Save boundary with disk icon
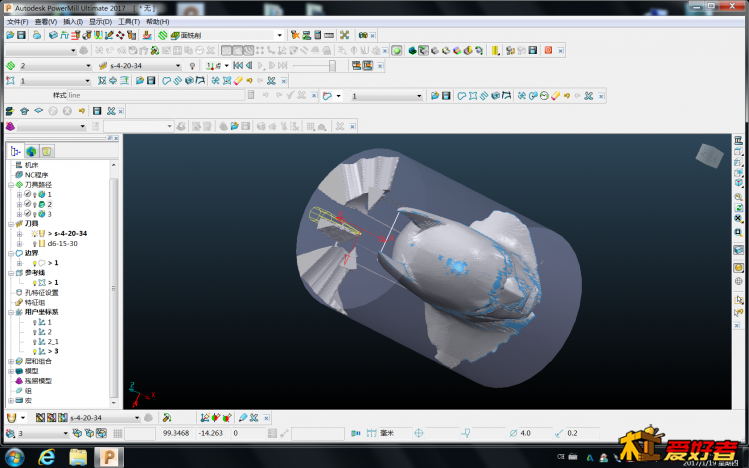749x468 pixels. pos(446,96)
